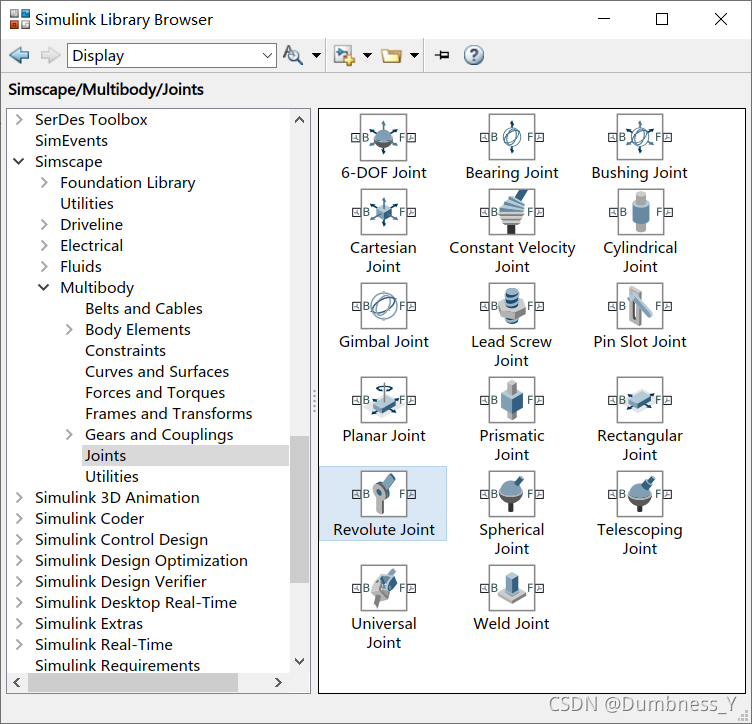Select the Planar Joint block icon
The height and width of the screenshot is (724, 752).
coord(383,400)
